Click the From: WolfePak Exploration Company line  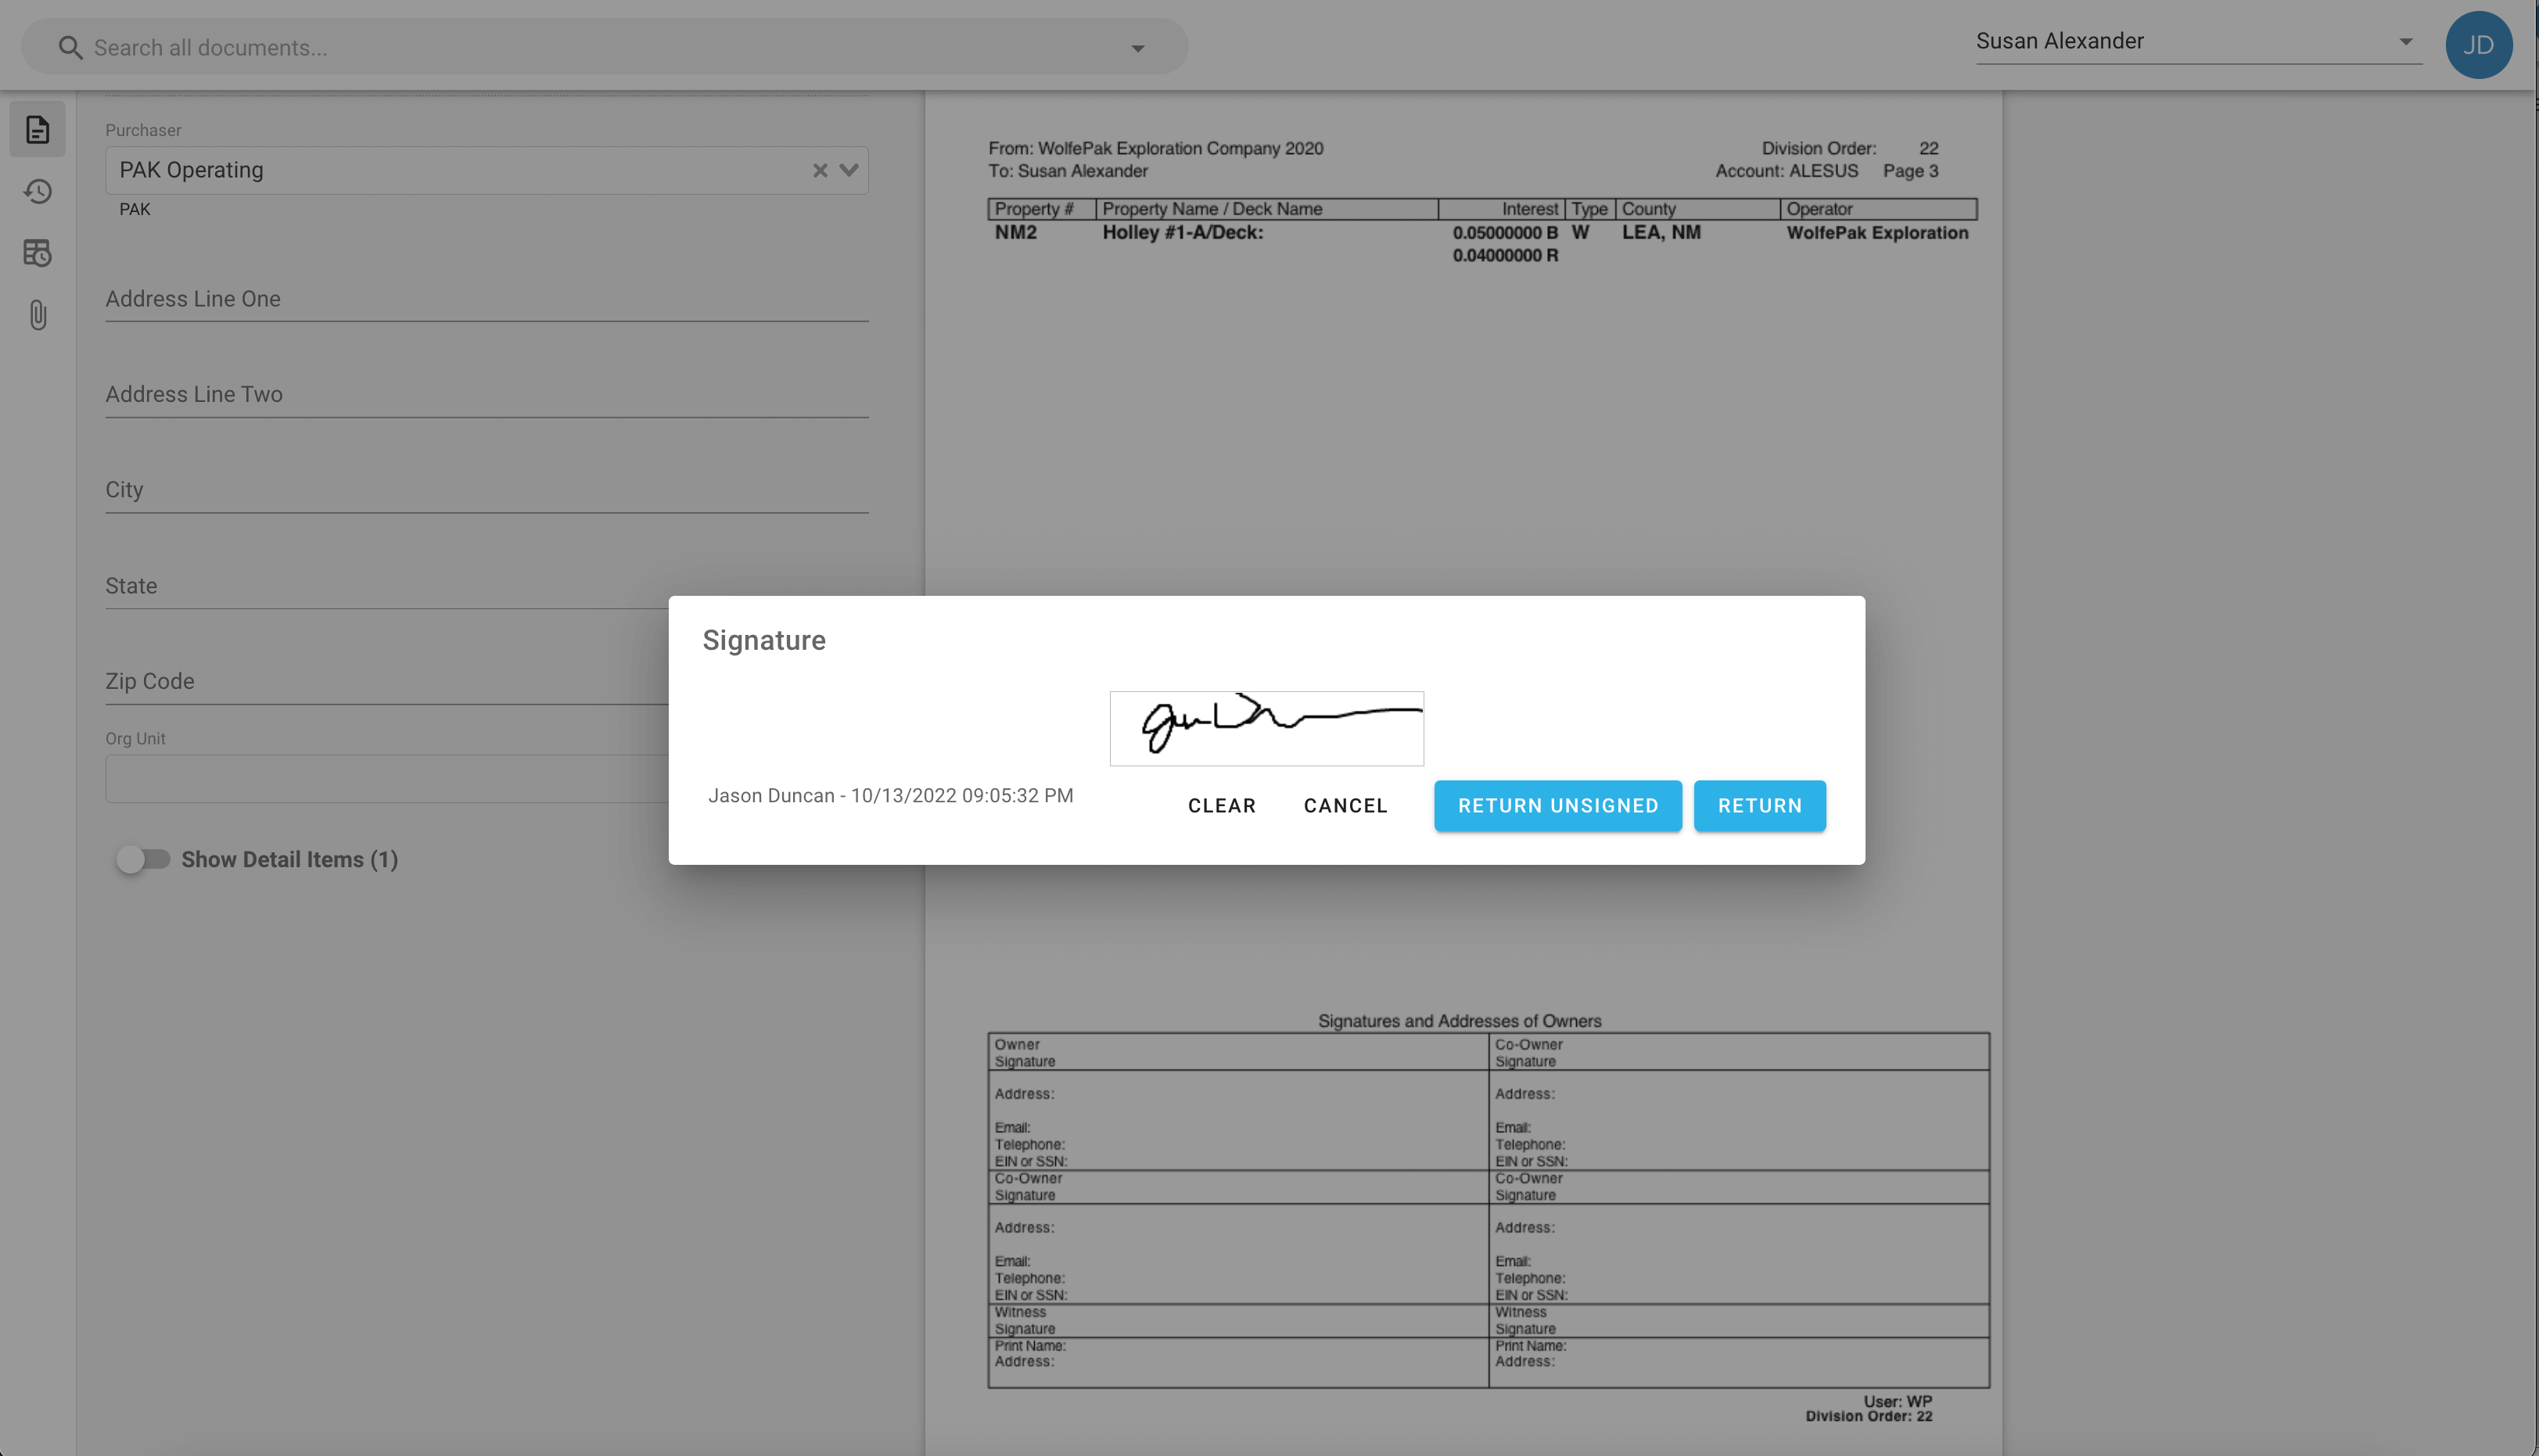(1155, 148)
